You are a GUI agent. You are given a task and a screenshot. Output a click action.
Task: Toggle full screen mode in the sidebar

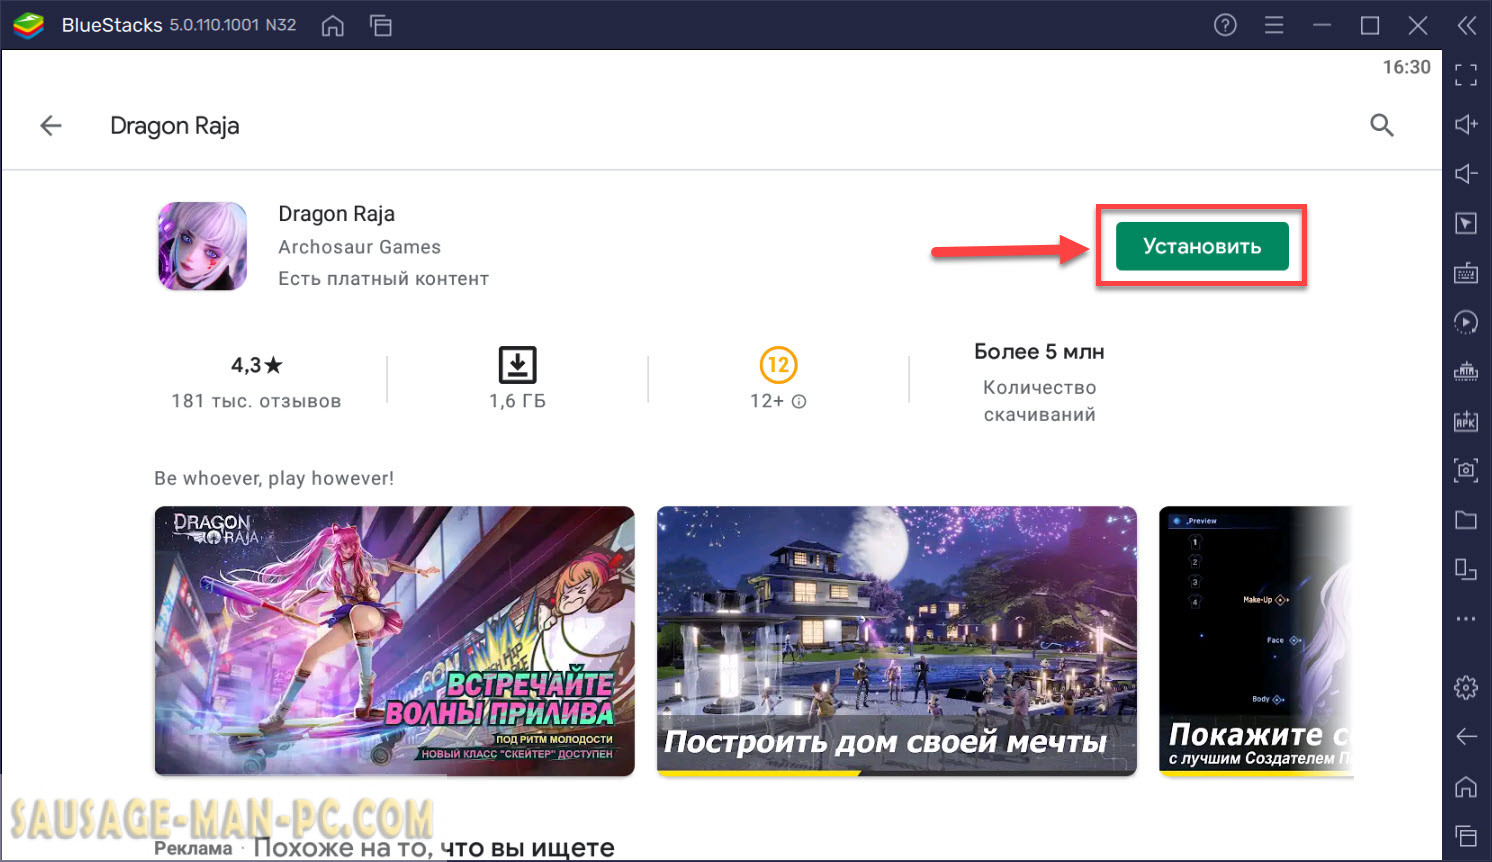[1466, 75]
